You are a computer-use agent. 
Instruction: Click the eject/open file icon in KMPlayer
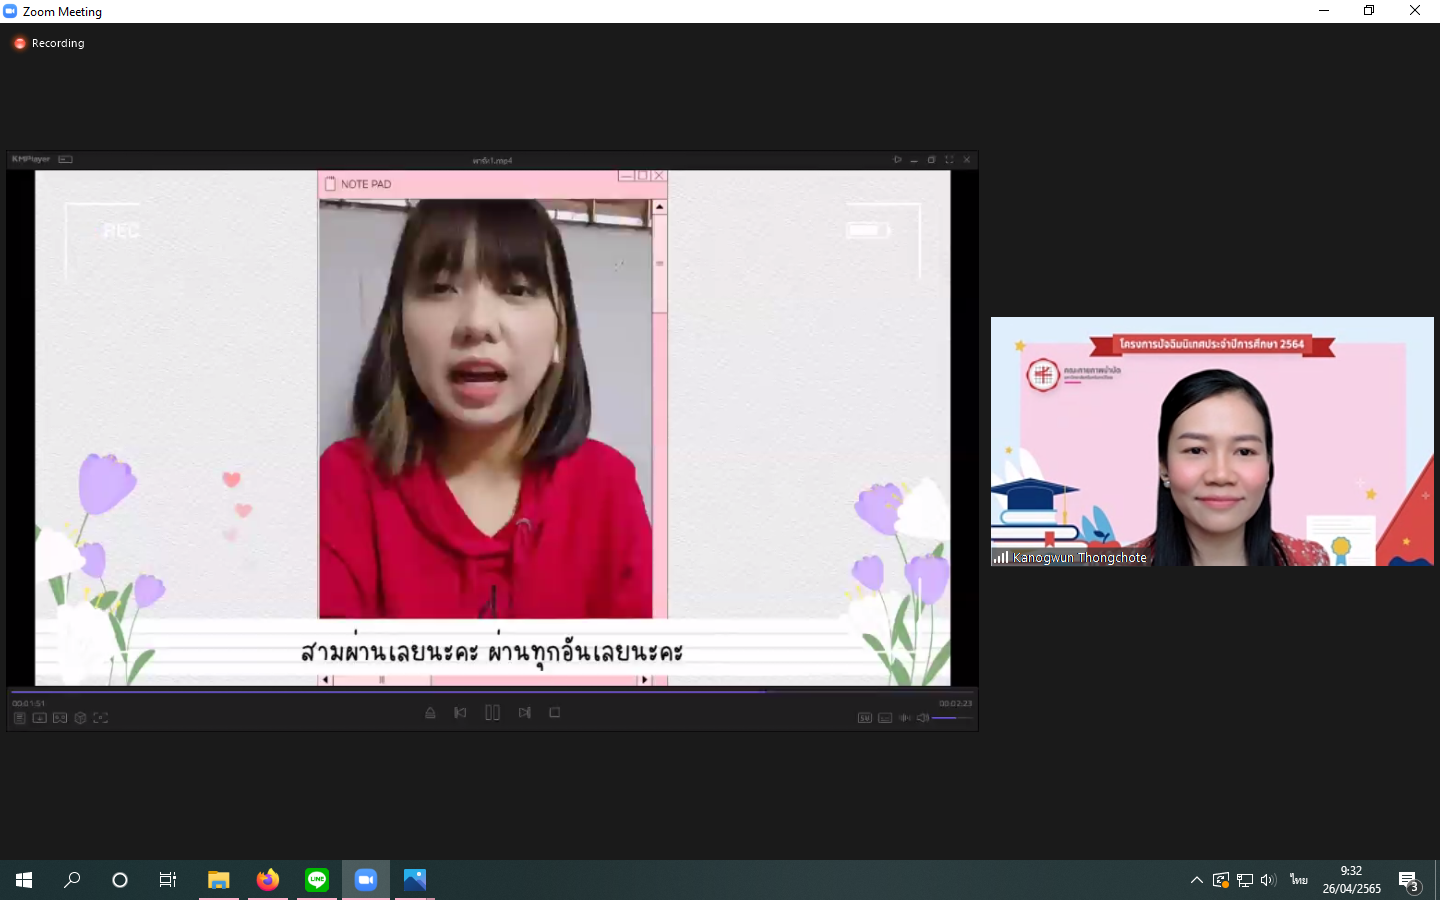430,713
